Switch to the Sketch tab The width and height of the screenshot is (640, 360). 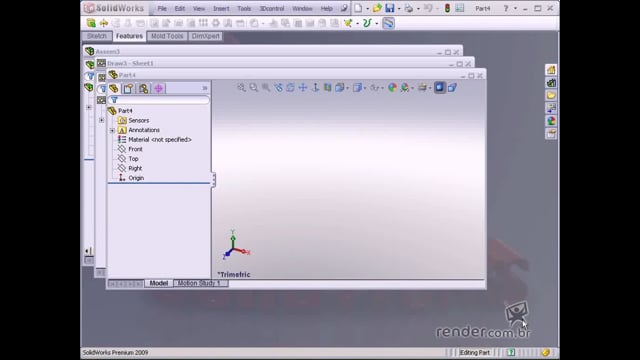pos(97,36)
